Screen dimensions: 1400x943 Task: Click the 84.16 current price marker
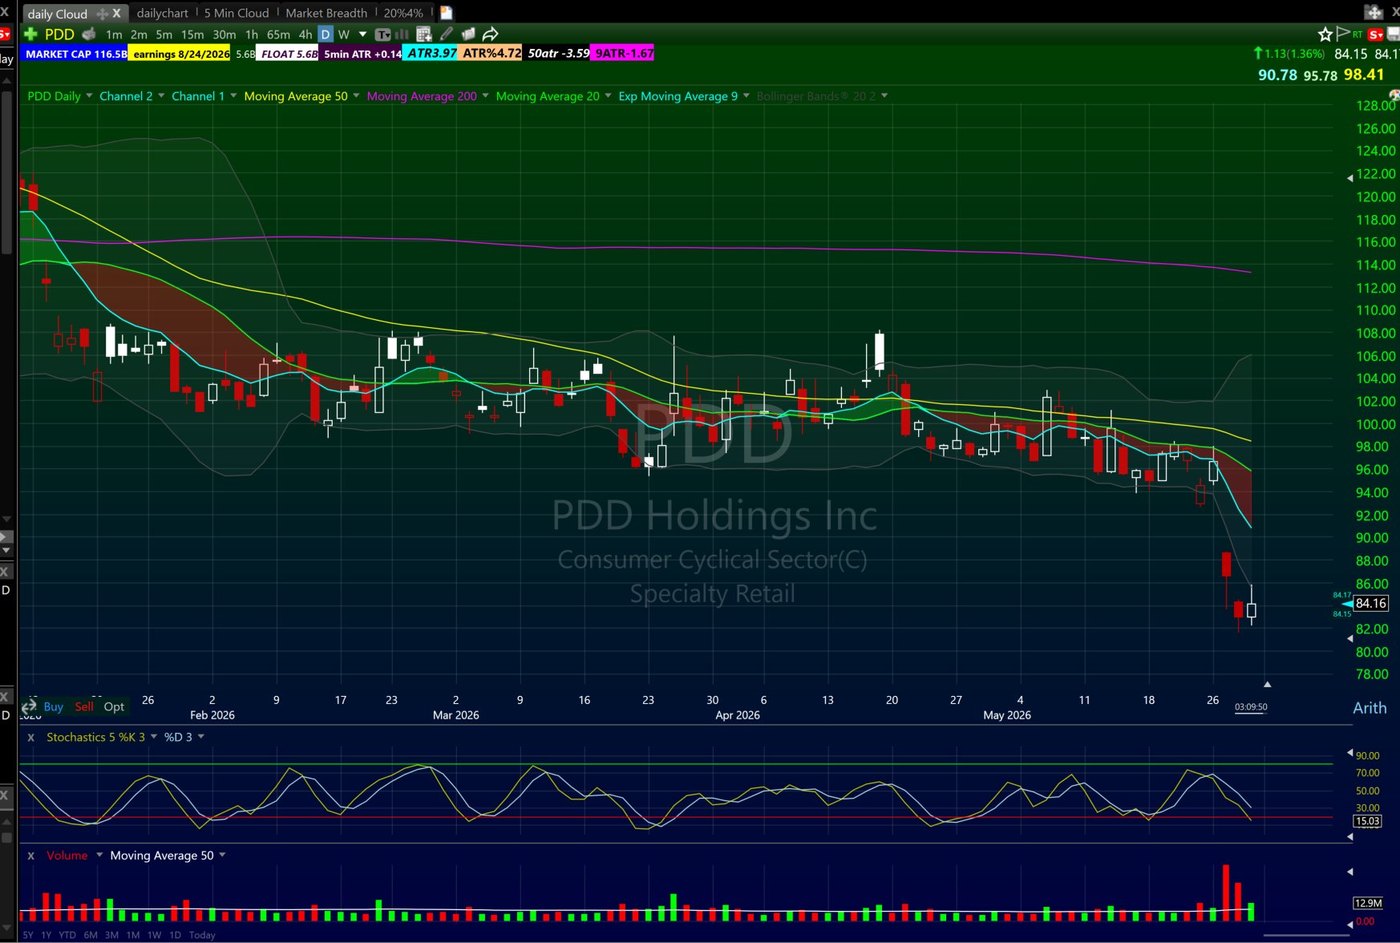click(x=1371, y=603)
